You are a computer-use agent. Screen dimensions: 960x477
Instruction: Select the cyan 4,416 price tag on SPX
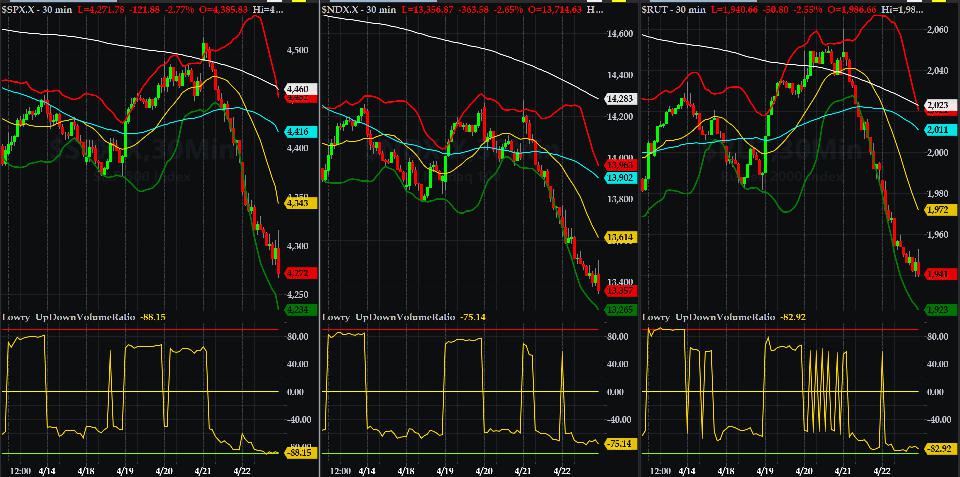(x=298, y=131)
